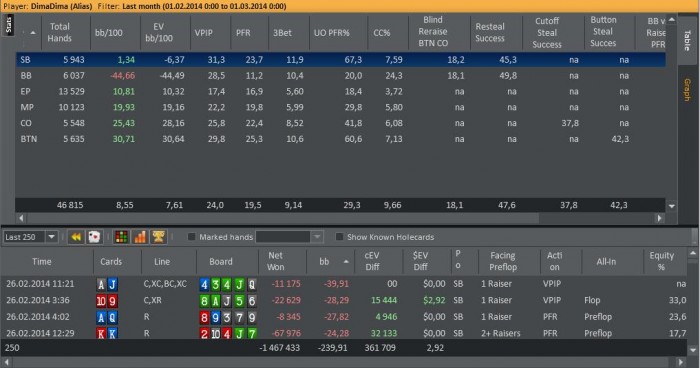700x368 pixels.
Task: Click the gold trophy icon
Action: tap(158, 237)
